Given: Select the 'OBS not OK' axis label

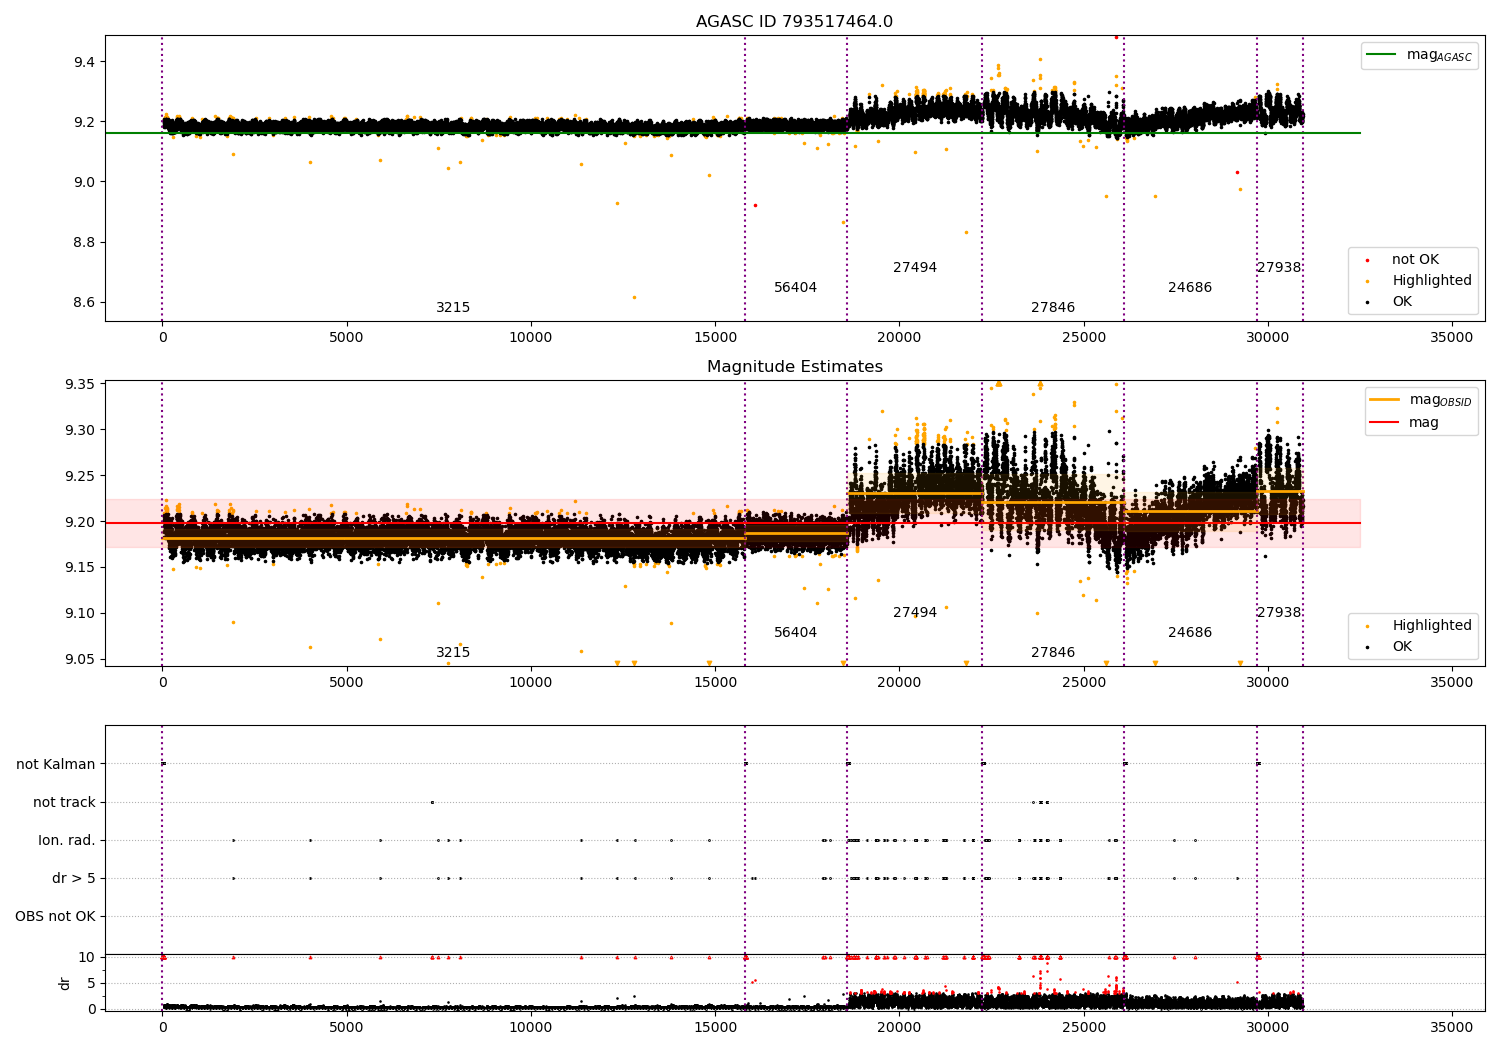Looking at the screenshot, I should (56, 917).
